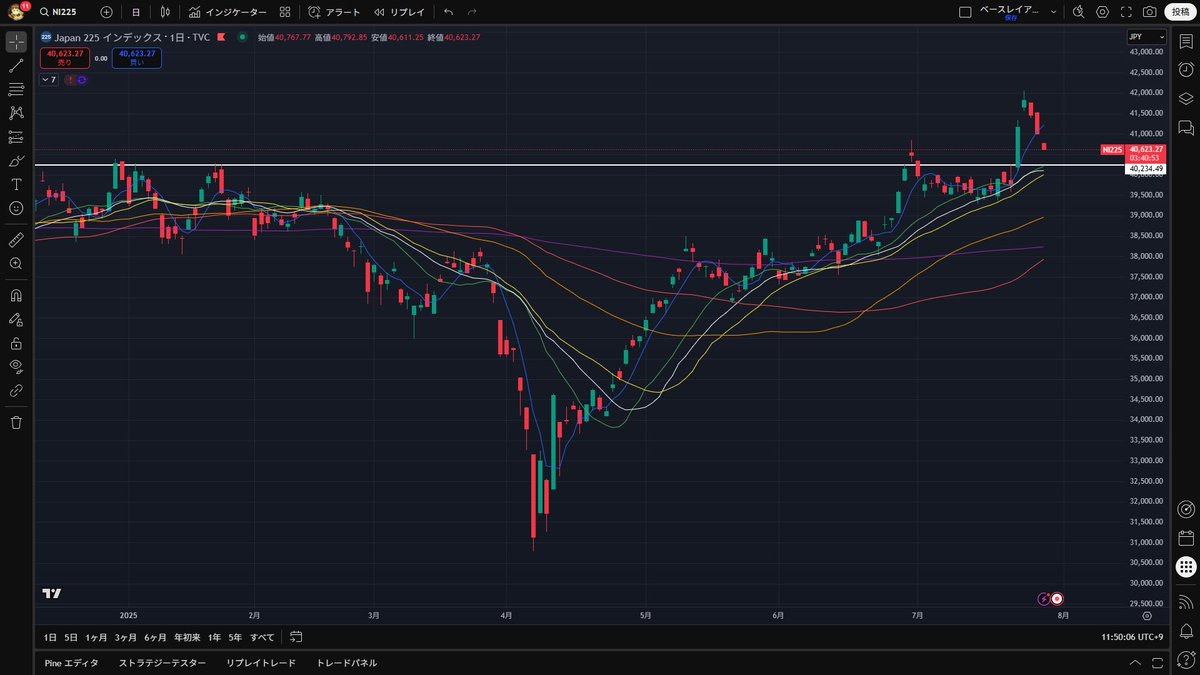Delete all drawings with trash icon

point(16,422)
